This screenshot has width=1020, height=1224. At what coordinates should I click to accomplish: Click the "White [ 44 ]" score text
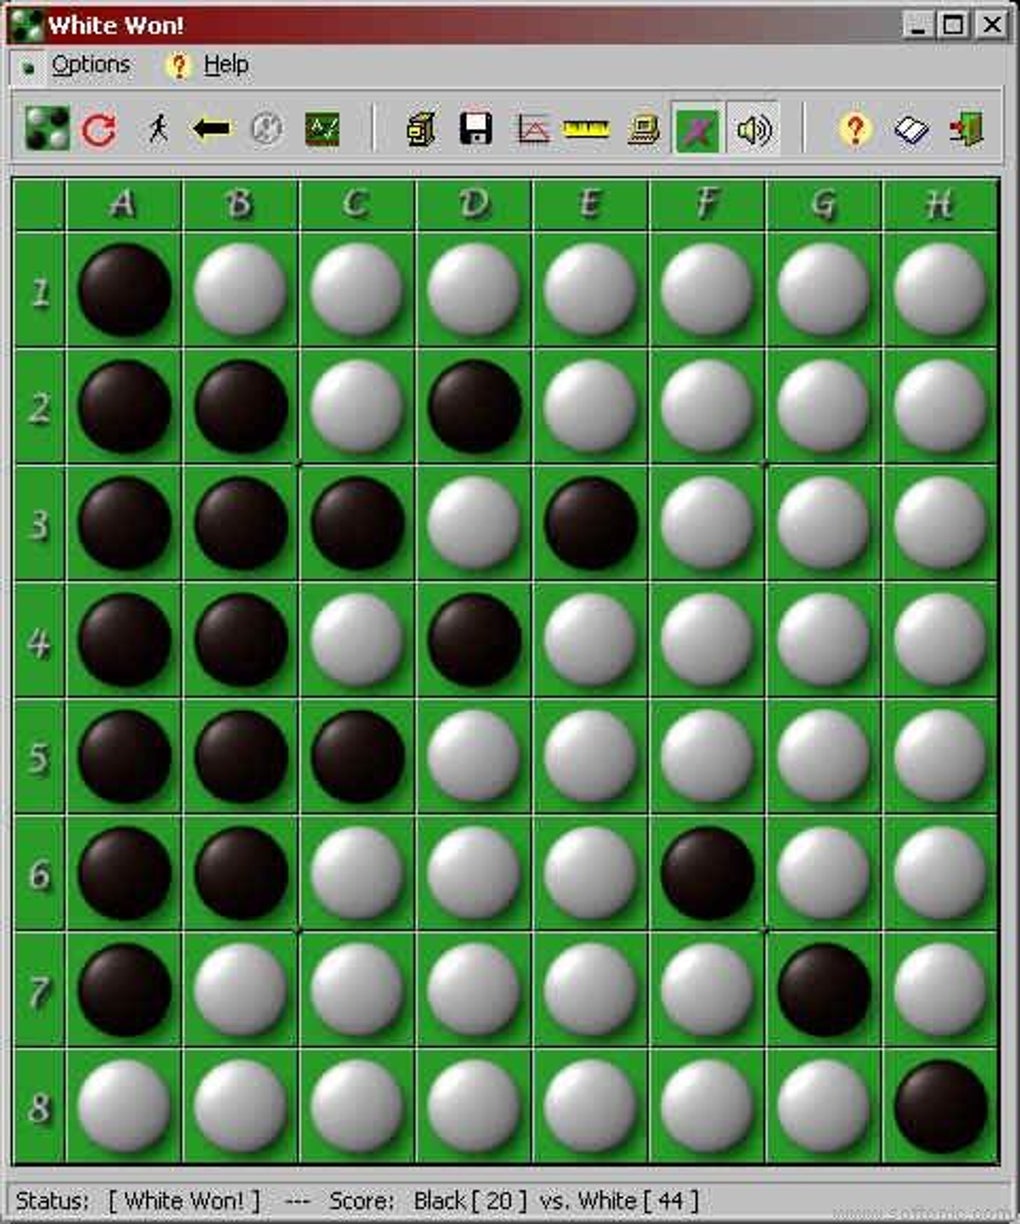pyautogui.click(x=638, y=1200)
